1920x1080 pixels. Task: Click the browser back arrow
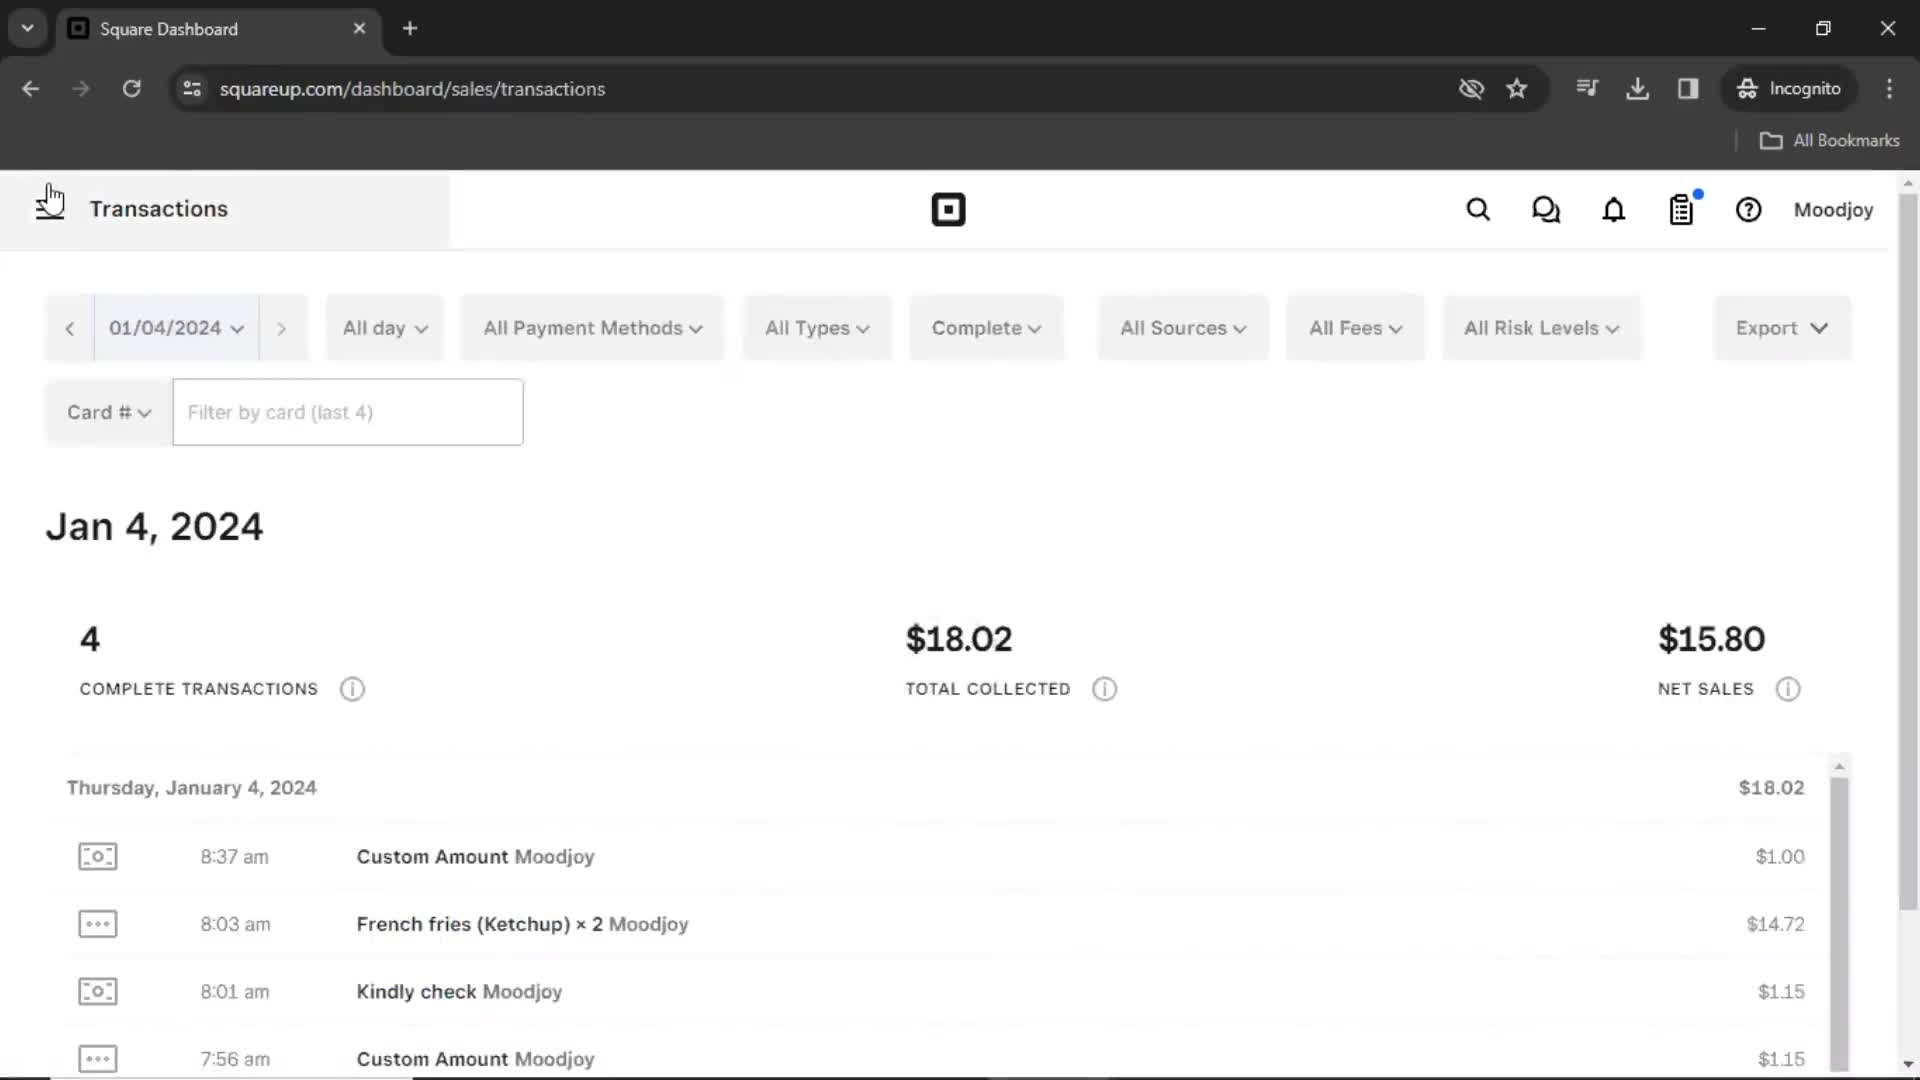point(31,89)
